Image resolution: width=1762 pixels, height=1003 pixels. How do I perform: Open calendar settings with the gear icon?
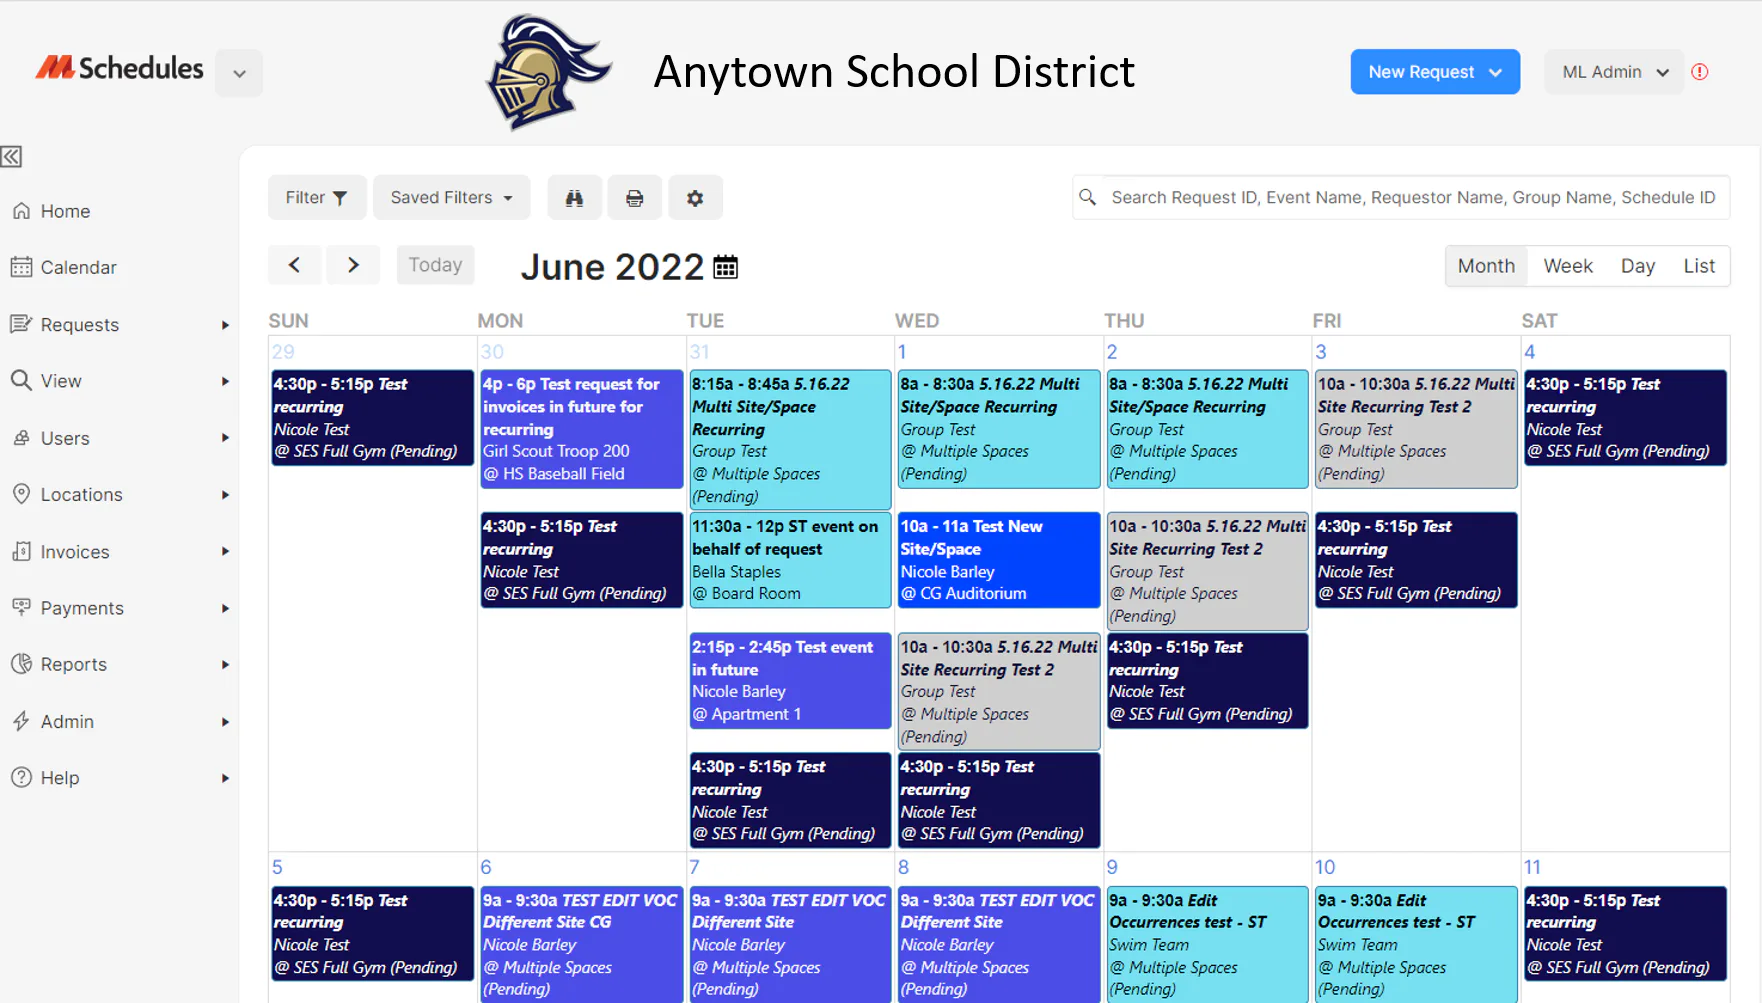coord(695,198)
